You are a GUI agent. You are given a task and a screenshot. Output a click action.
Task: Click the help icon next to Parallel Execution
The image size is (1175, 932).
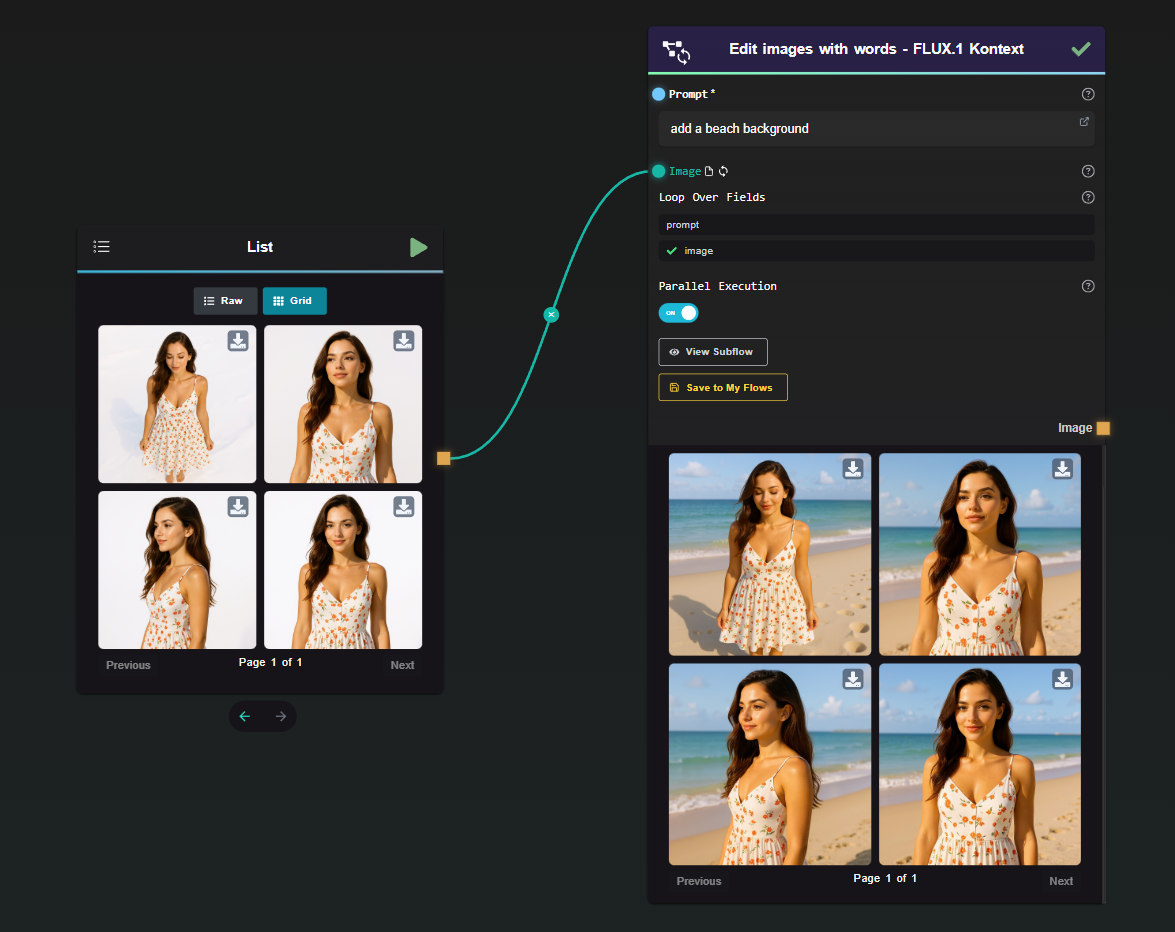coord(1088,286)
